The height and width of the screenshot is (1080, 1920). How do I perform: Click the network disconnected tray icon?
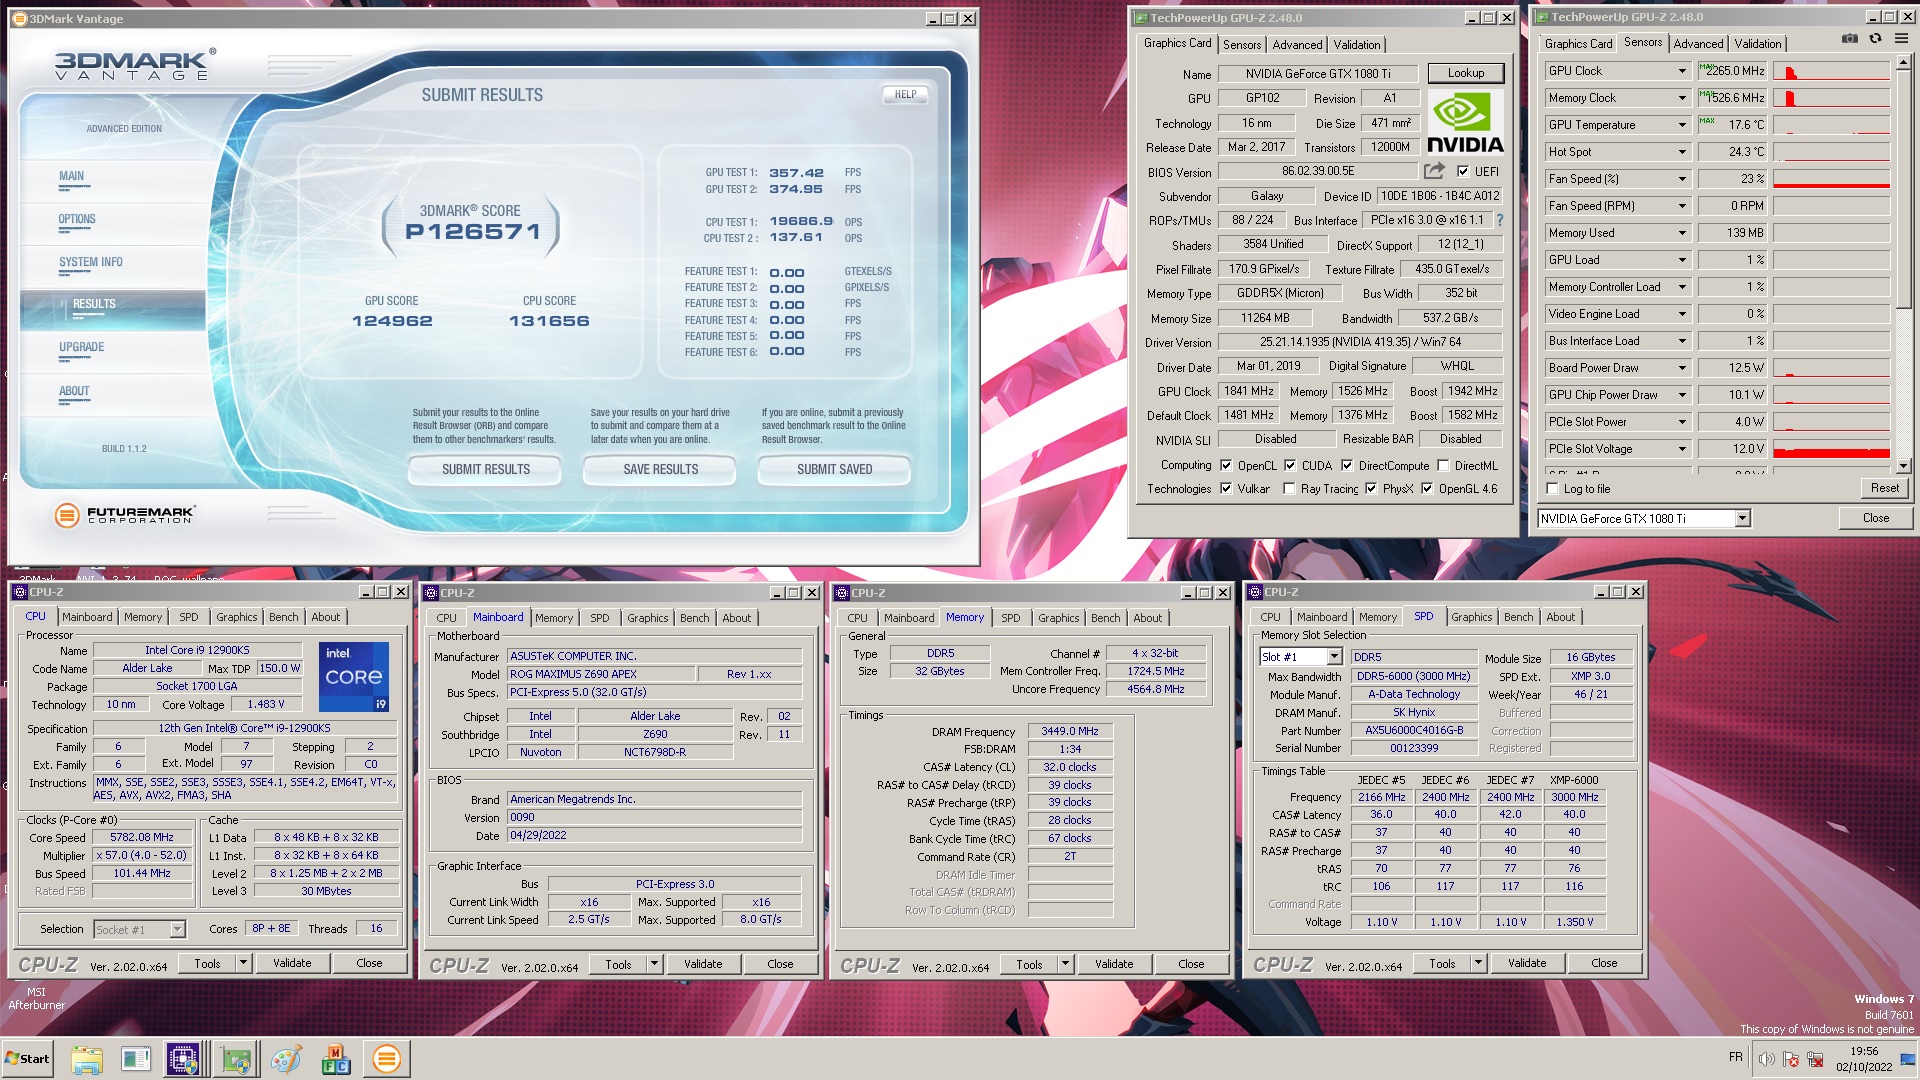point(1813,1059)
